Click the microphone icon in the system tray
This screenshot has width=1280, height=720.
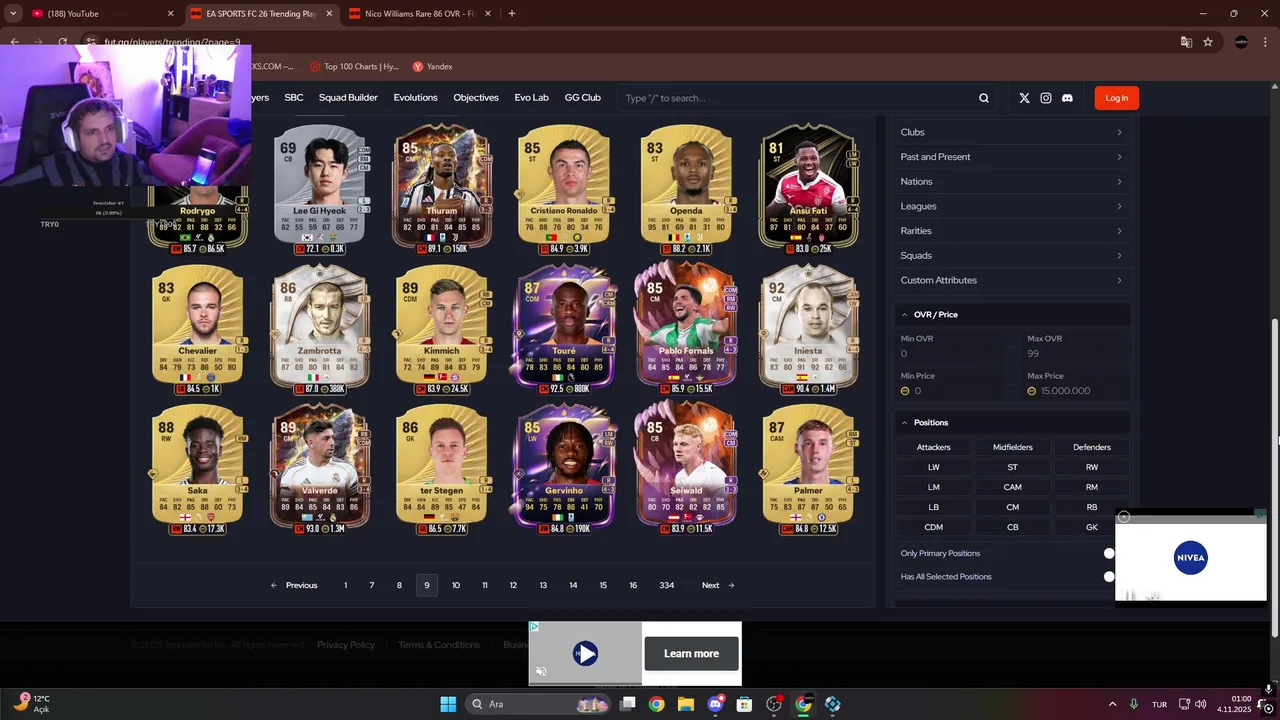(x=1134, y=704)
